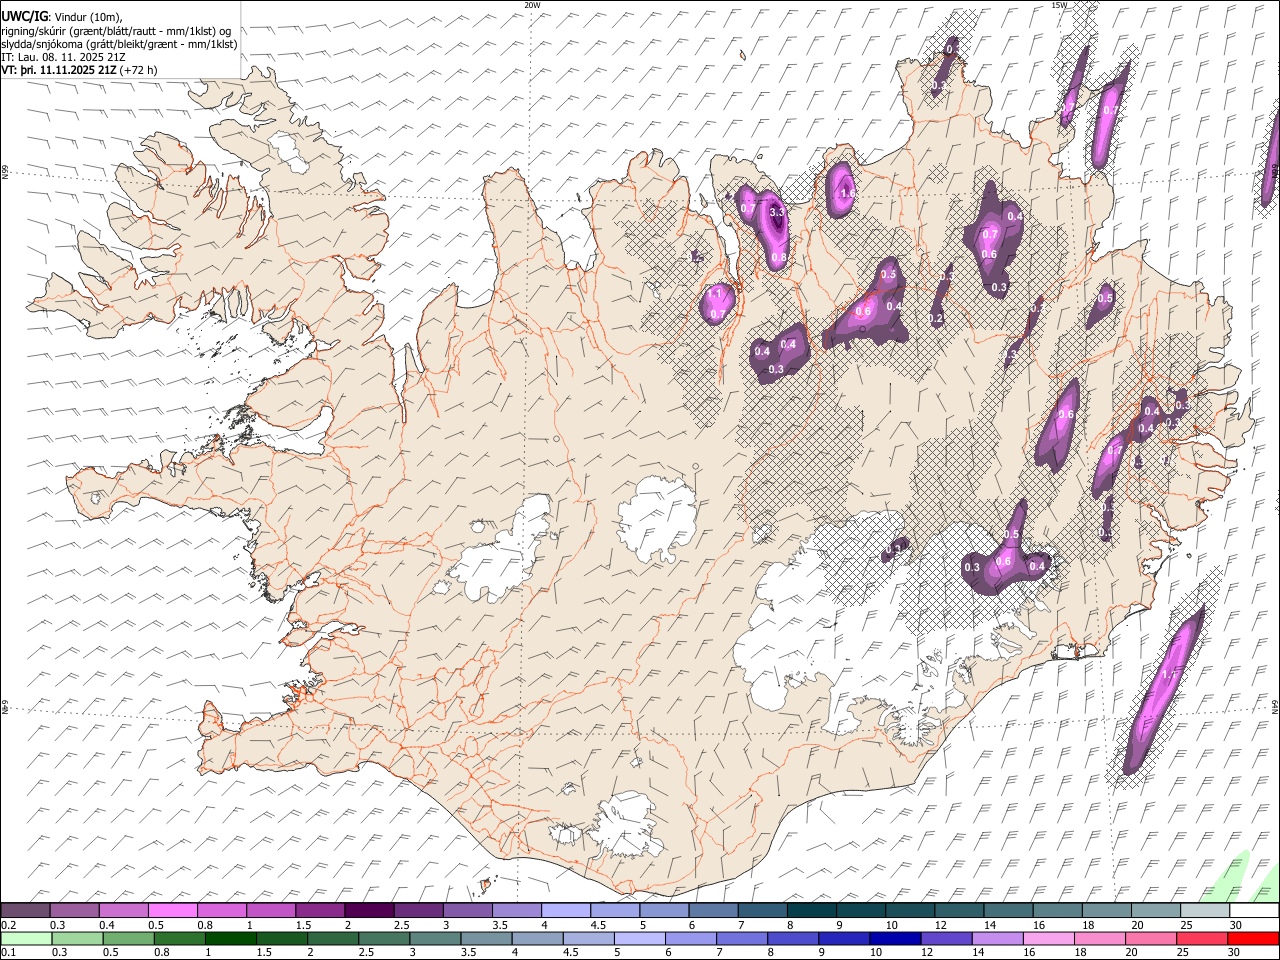
Task: Click the '3.3' snowfall value on the map
Action: point(777,212)
